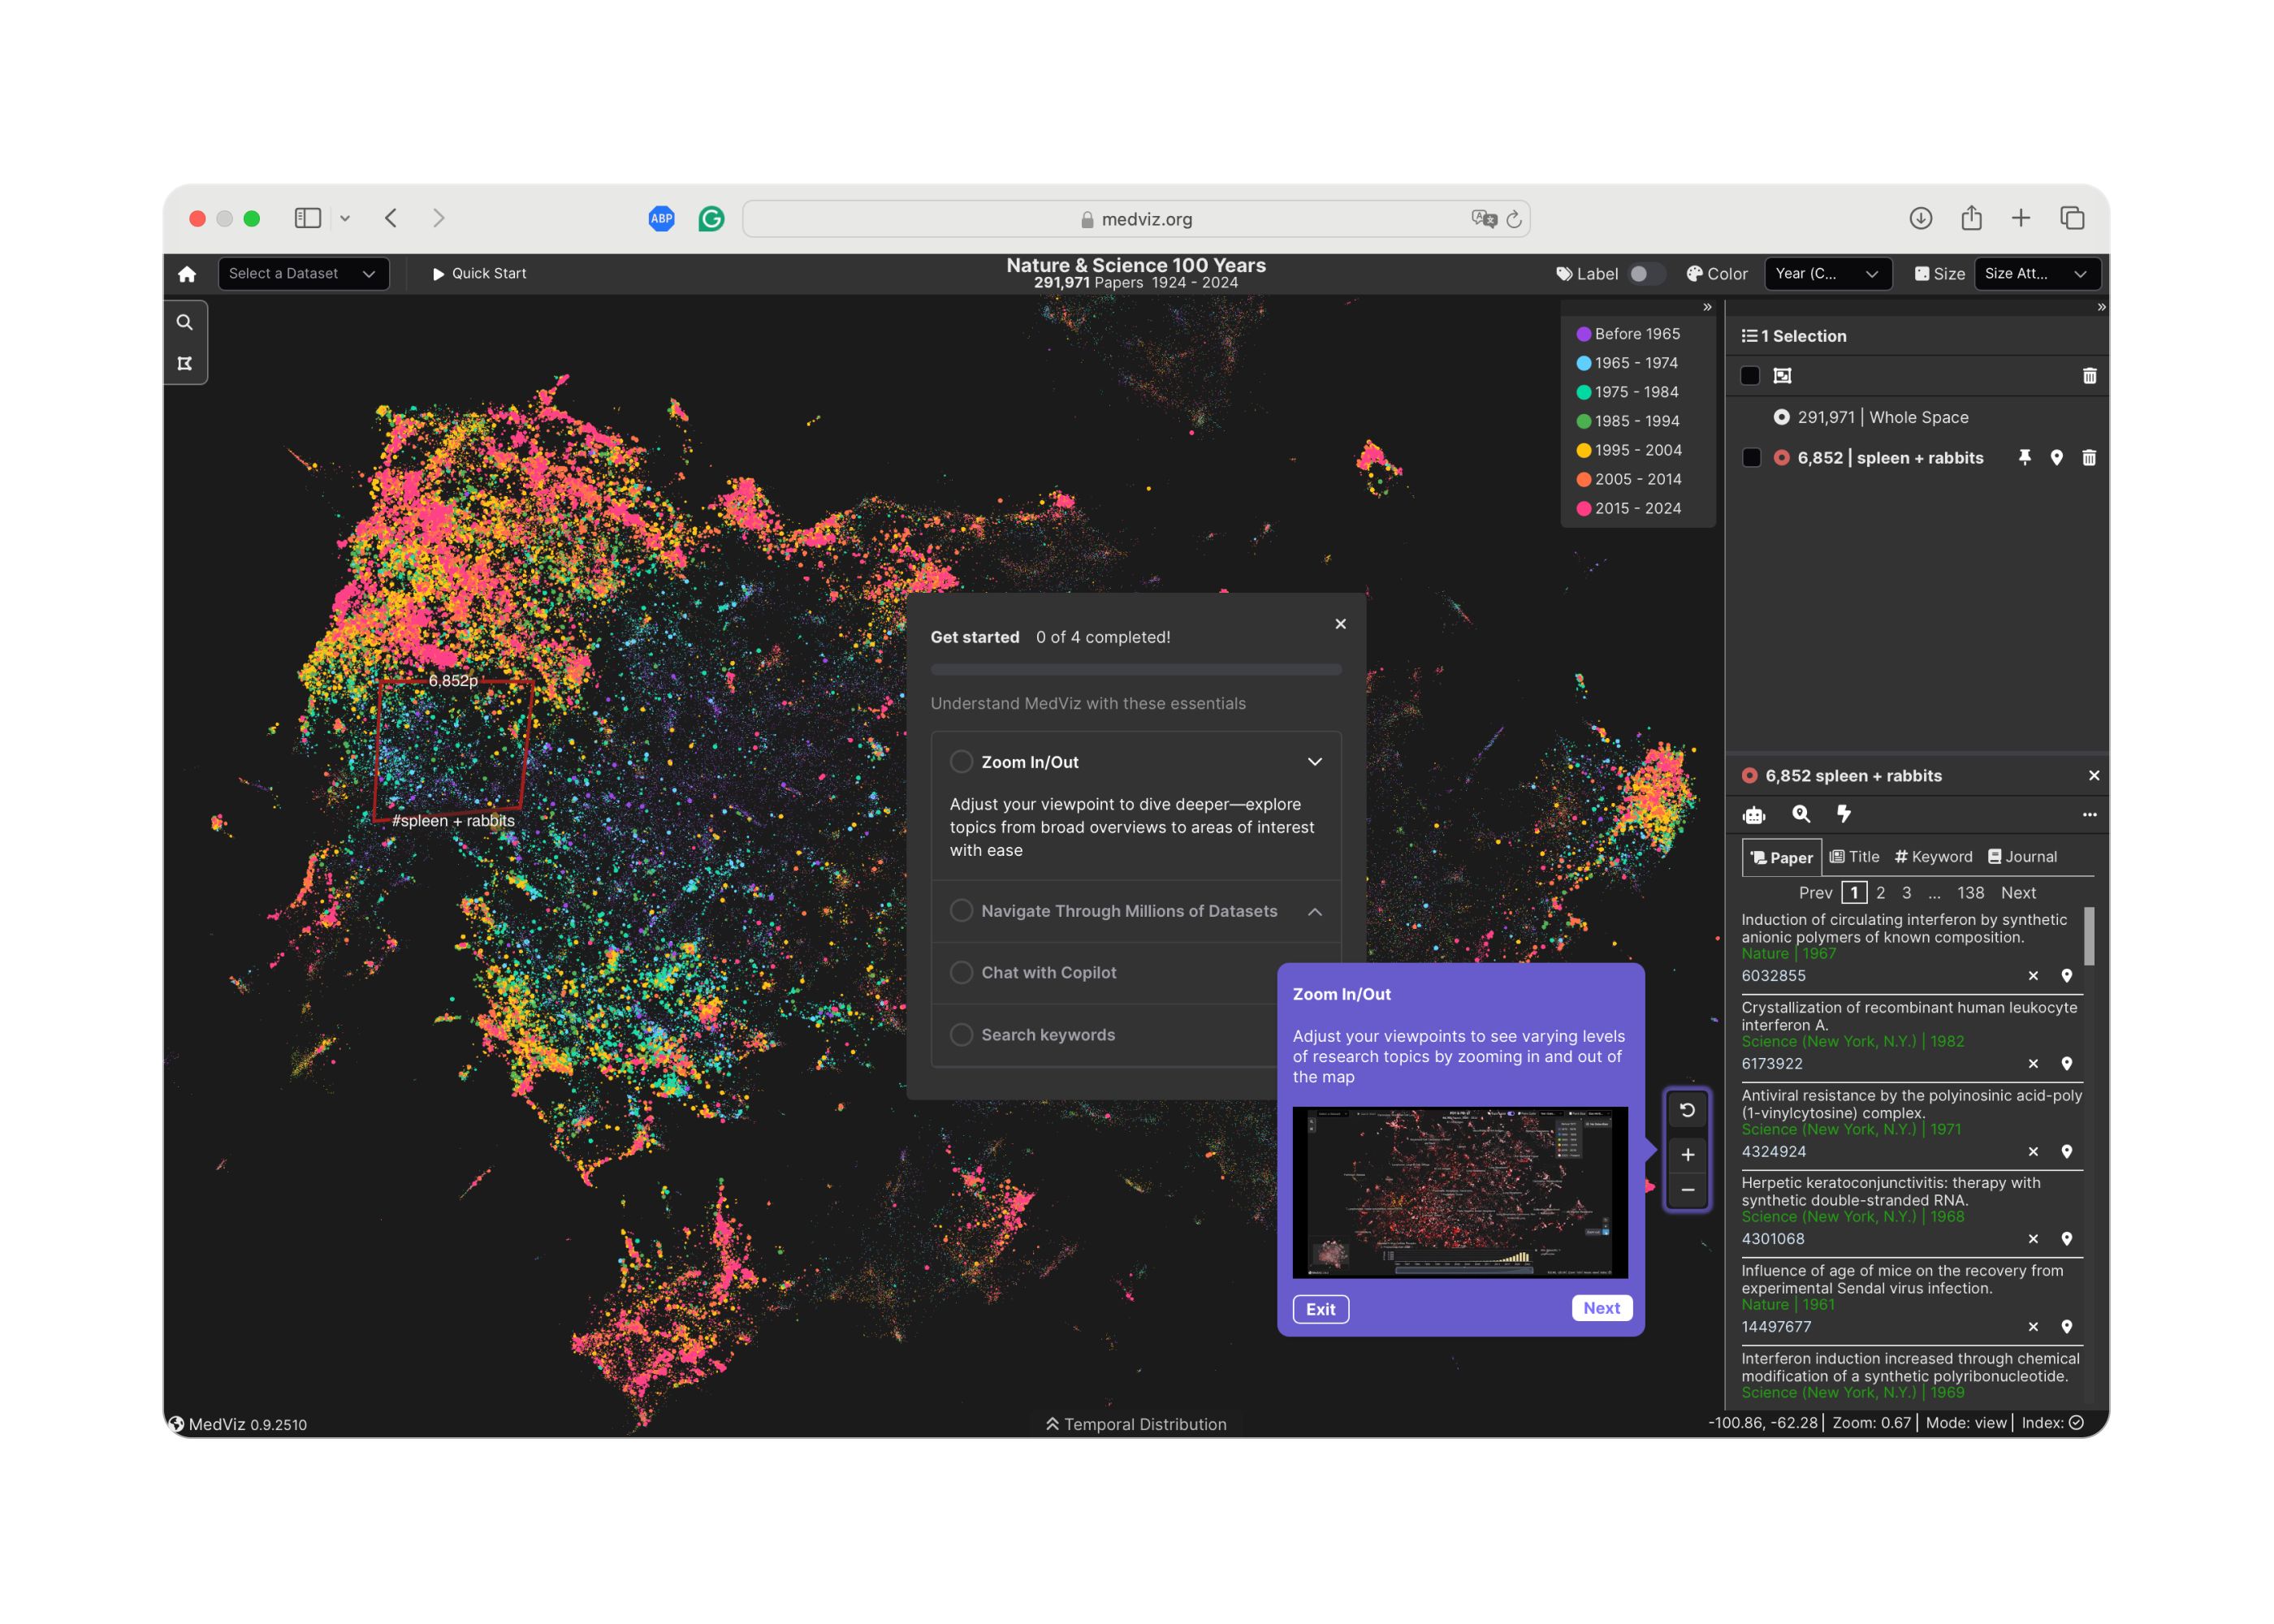This screenshot has height=1624, width=2274.
Task: Go to Next page of paper list
Action: pyautogui.click(x=2017, y=893)
